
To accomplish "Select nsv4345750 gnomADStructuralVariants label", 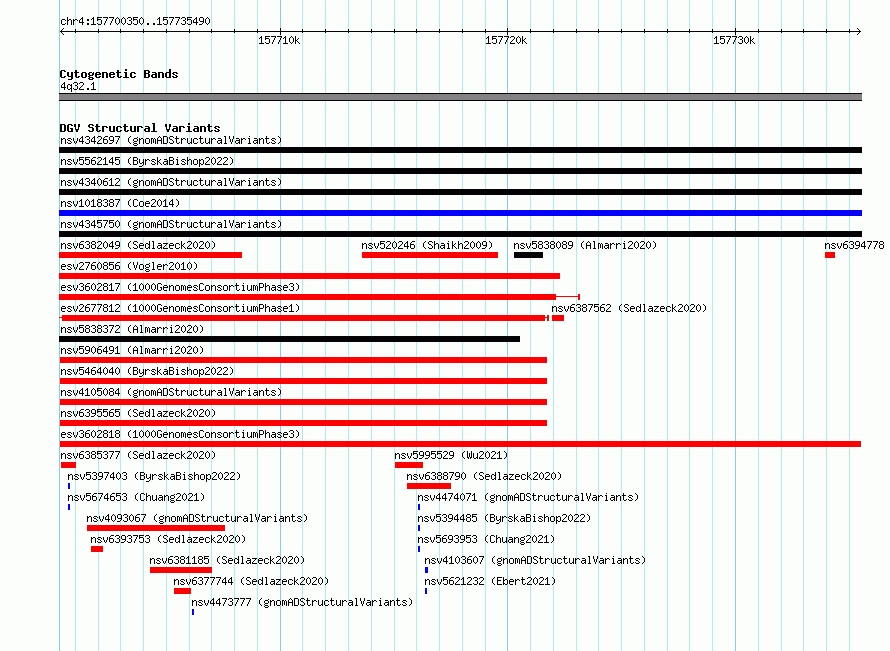I will click(x=171, y=224).
